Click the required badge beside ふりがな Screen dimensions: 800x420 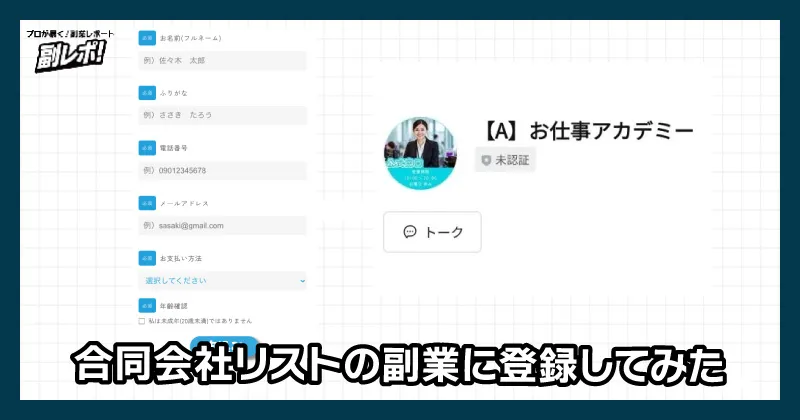click(147, 93)
